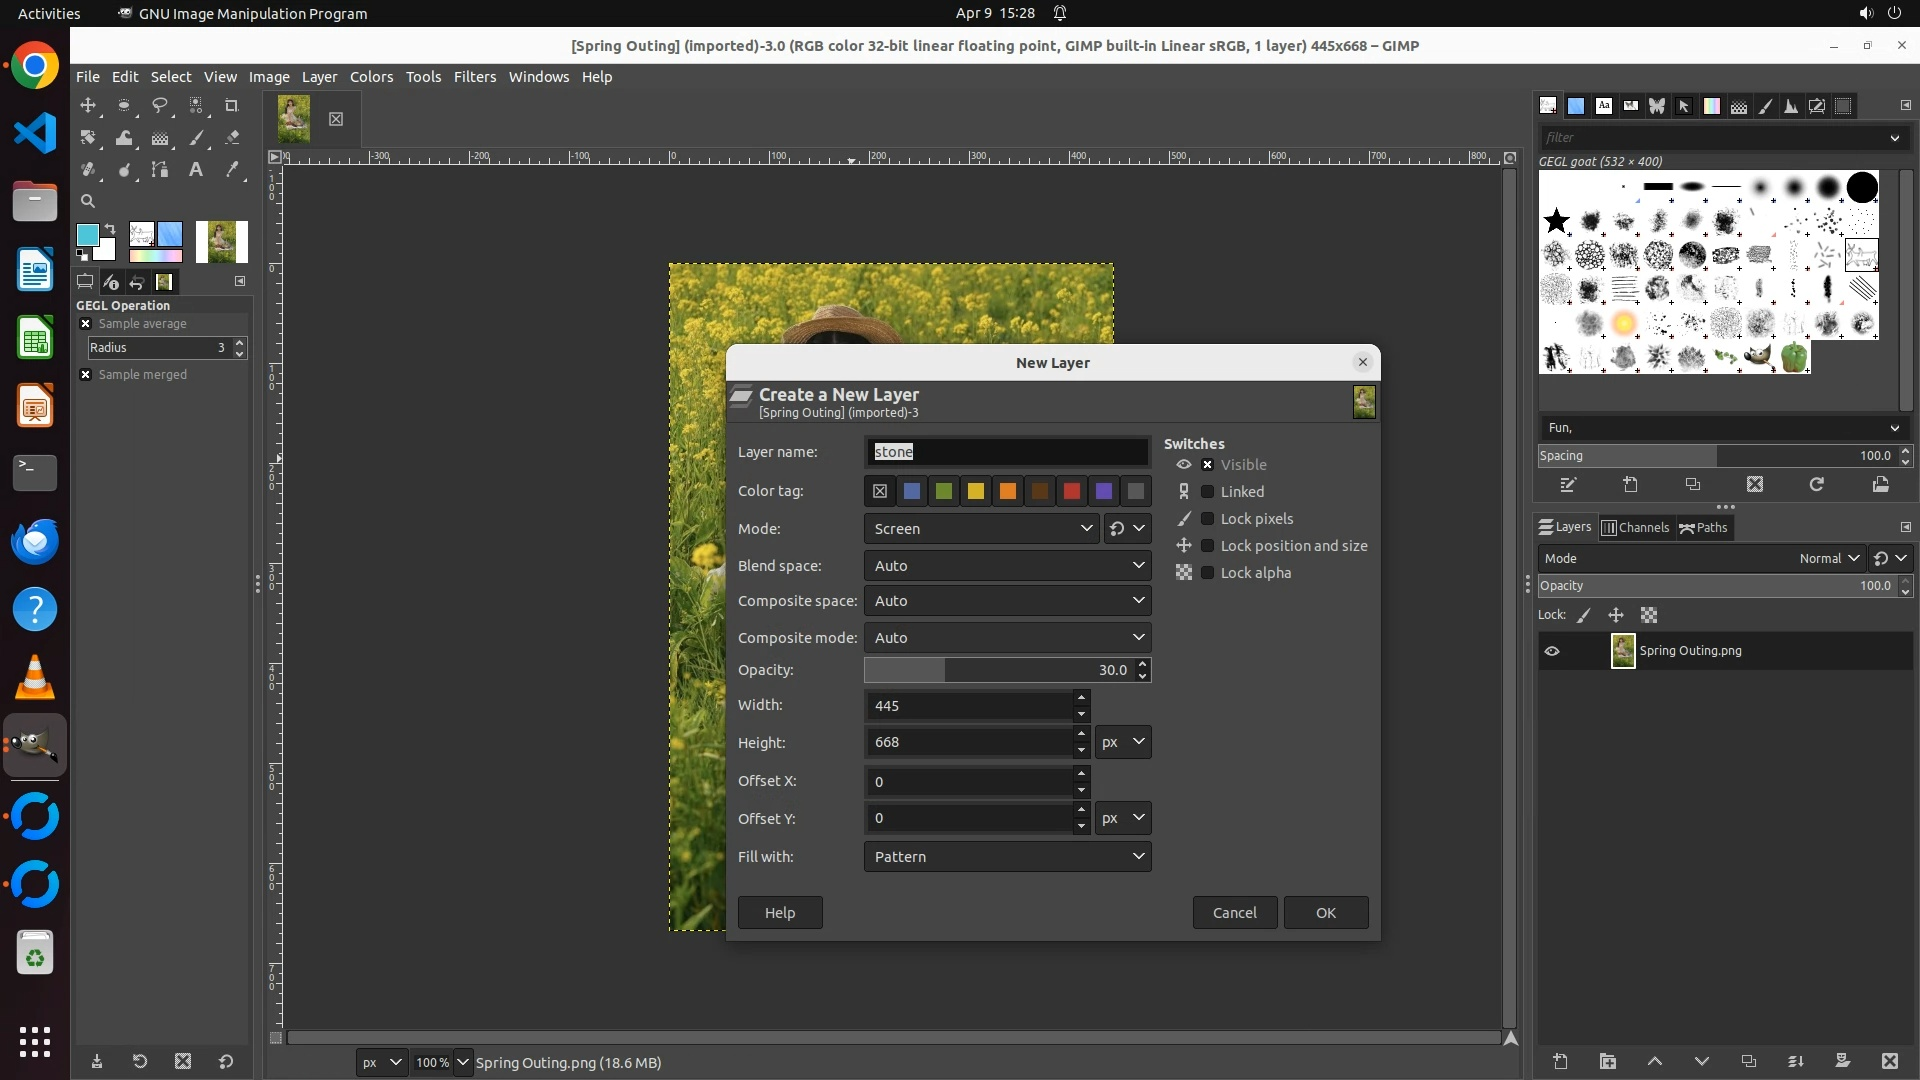This screenshot has height=1080, width=1920.
Task: Expand the Blend space dropdown
Action: tap(1007, 566)
